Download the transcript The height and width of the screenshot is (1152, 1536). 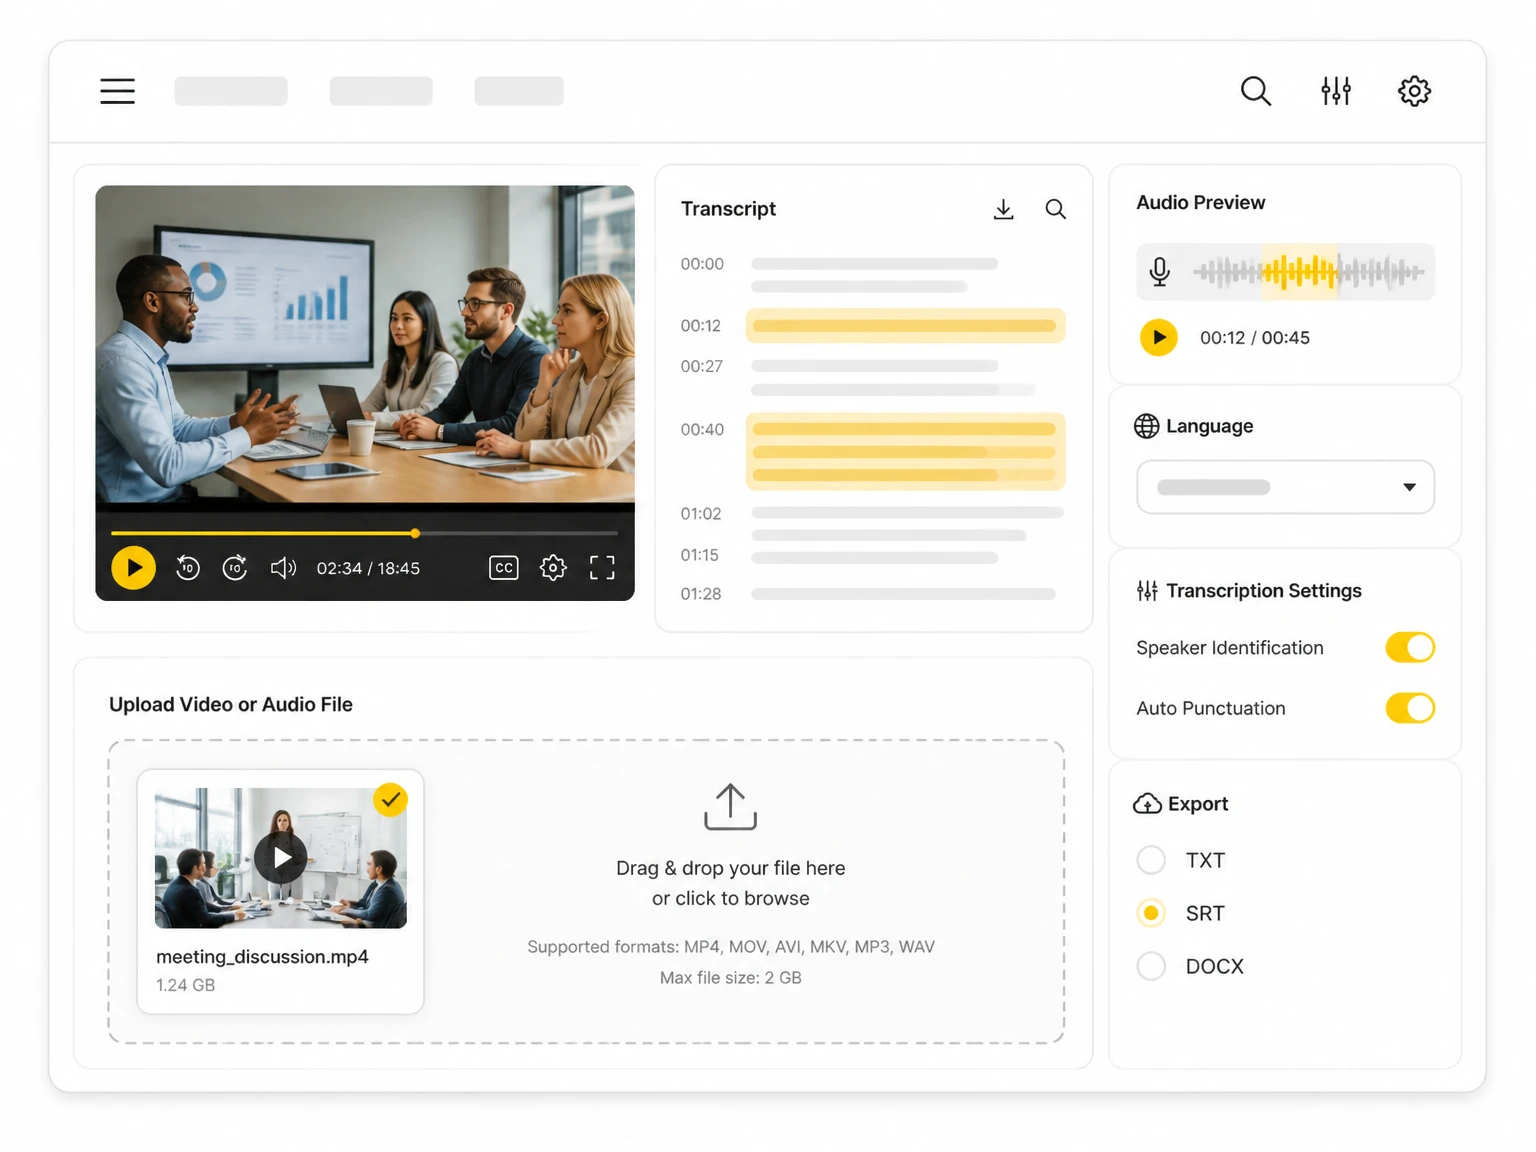tap(1003, 209)
